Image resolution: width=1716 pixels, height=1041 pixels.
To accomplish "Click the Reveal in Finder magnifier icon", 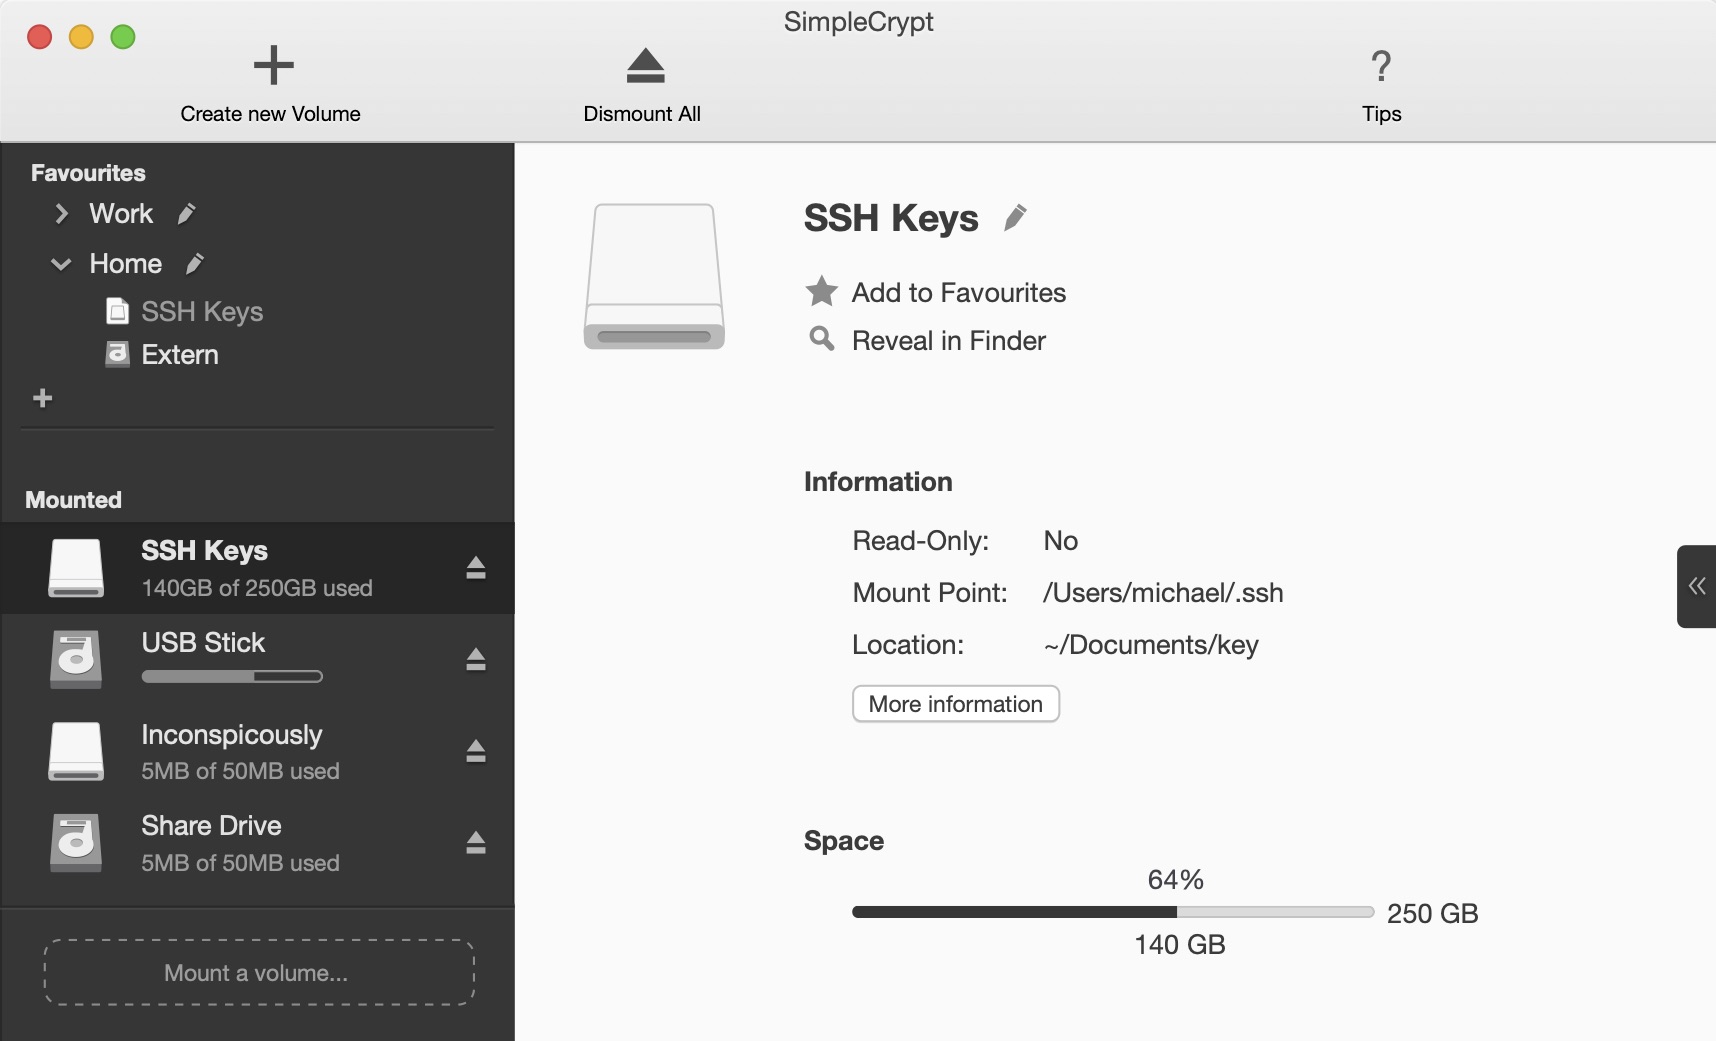I will click(822, 339).
